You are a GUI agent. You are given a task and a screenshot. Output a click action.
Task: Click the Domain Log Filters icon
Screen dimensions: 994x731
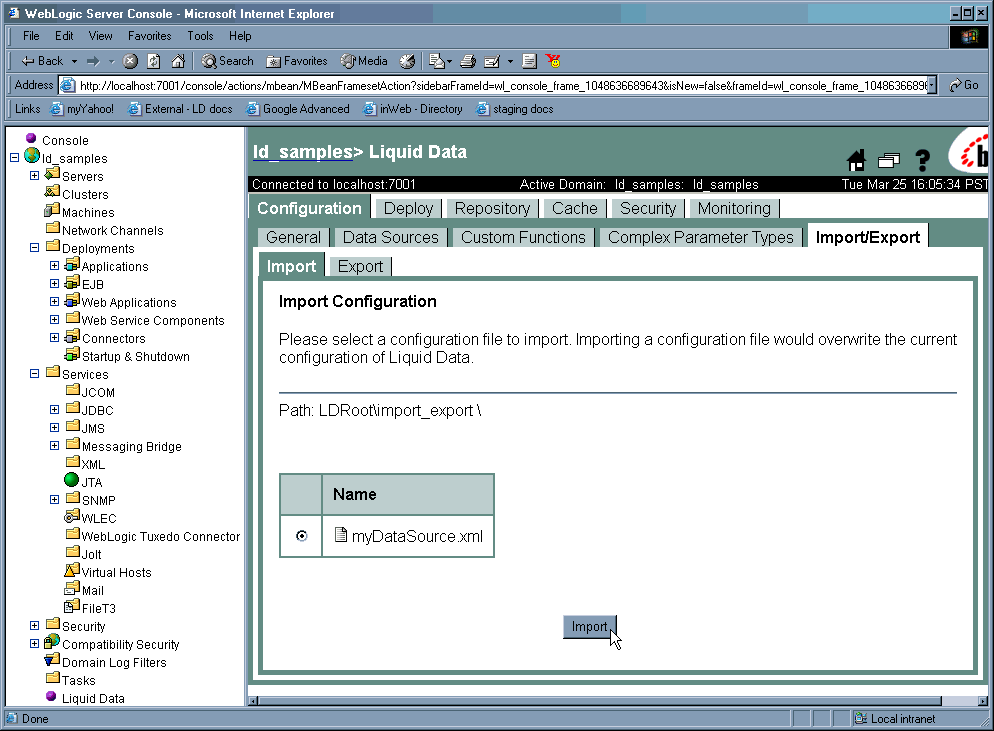[52, 660]
